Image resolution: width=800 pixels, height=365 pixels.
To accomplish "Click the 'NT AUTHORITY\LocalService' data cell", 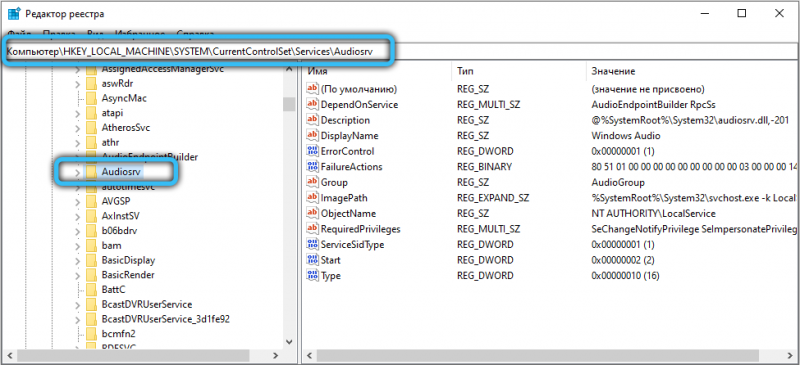I will pyautogui.click(x=653, y=213).
